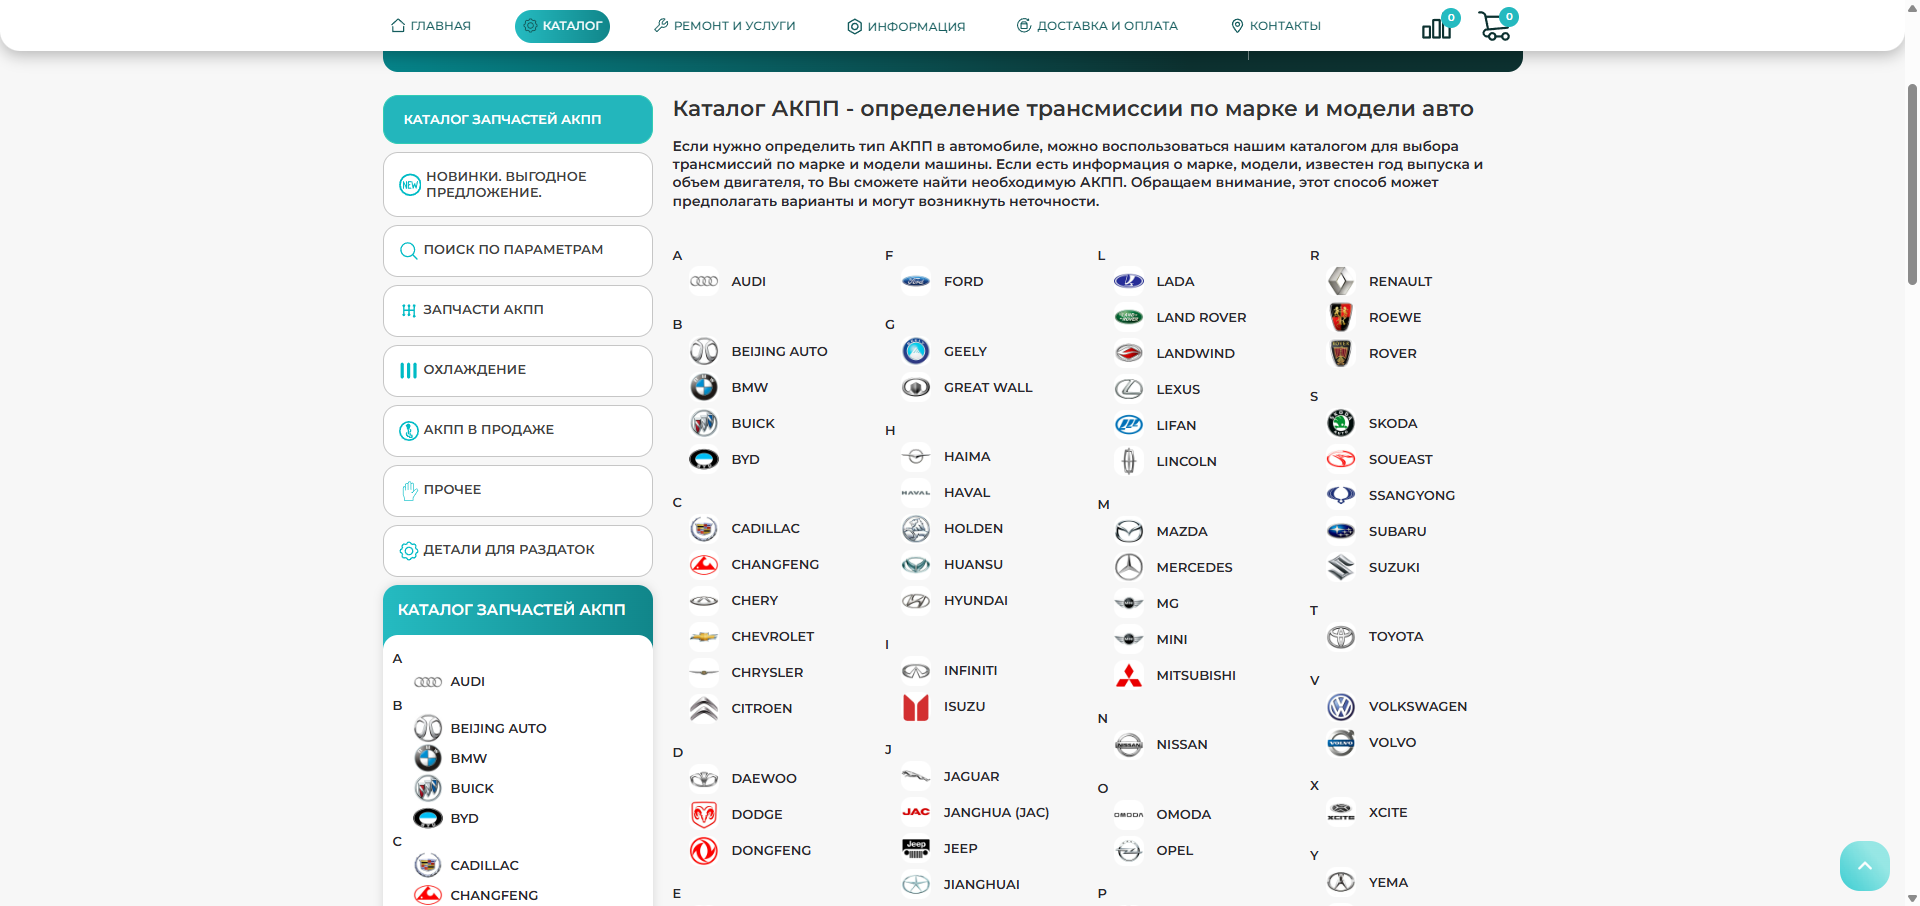Go to the Главная menu item
1920x906 pixels.
[431, 26]
